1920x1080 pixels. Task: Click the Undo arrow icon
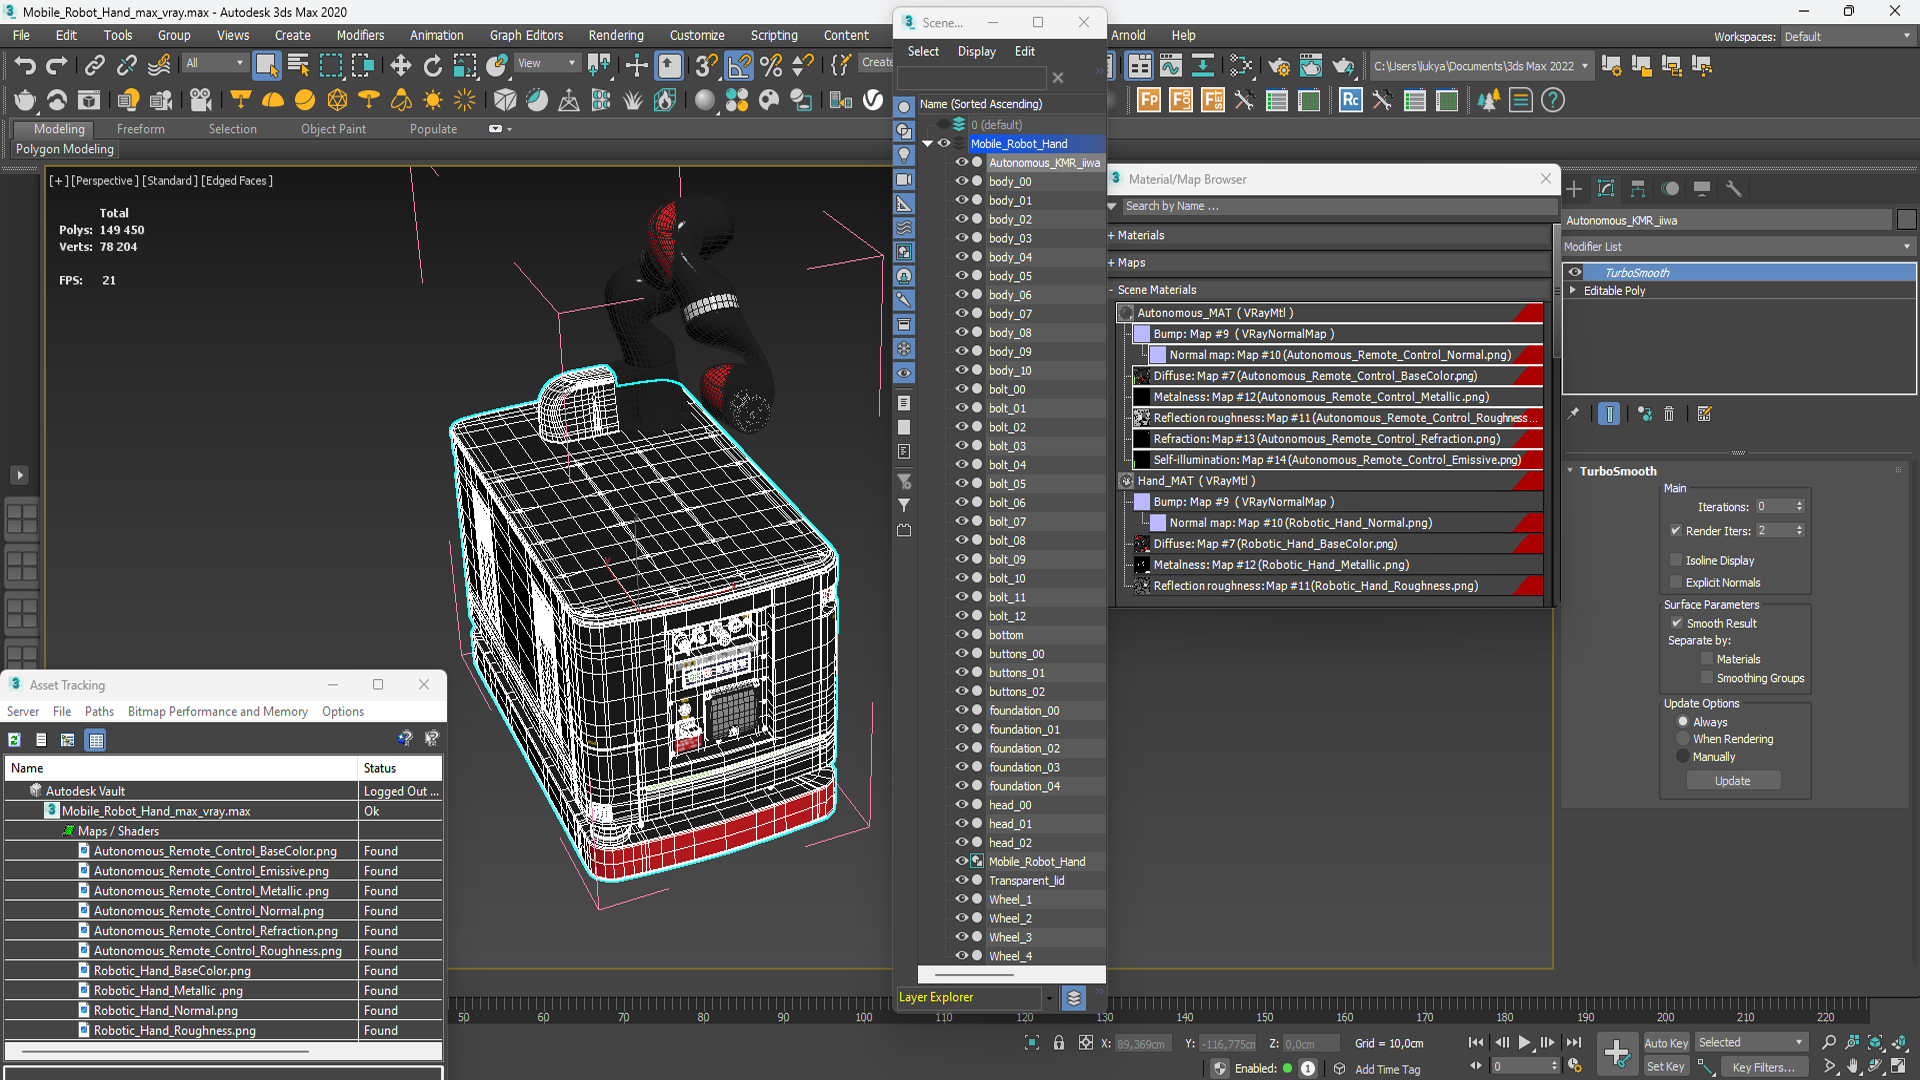(24, 66)
